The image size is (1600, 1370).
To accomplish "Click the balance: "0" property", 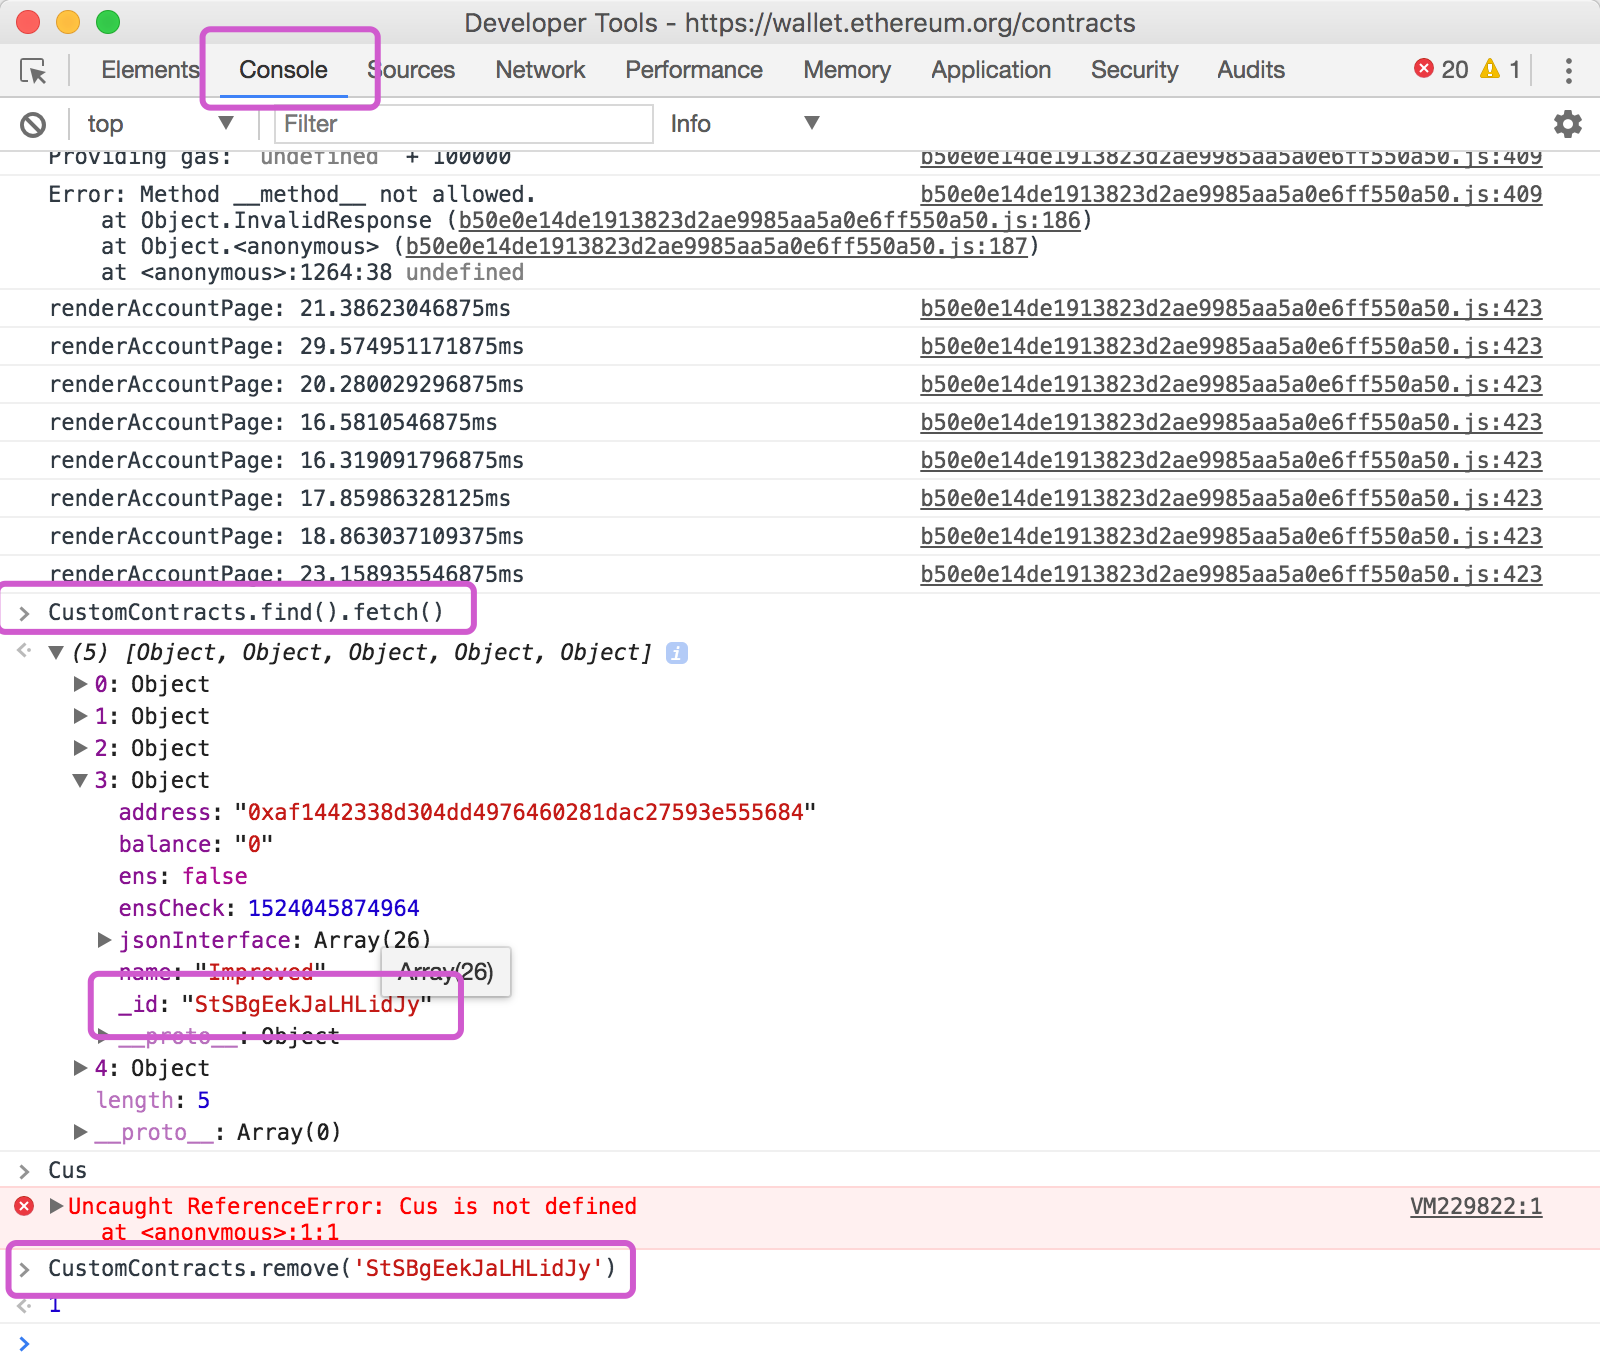I will click(x=196, y=844).
